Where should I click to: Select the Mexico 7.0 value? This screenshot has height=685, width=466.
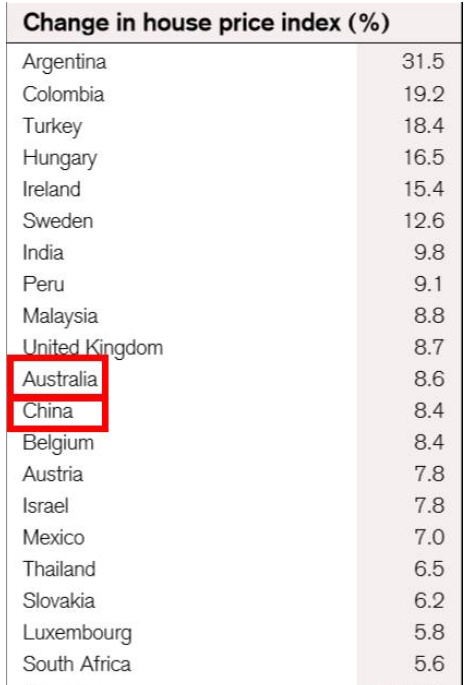[429, 537]
